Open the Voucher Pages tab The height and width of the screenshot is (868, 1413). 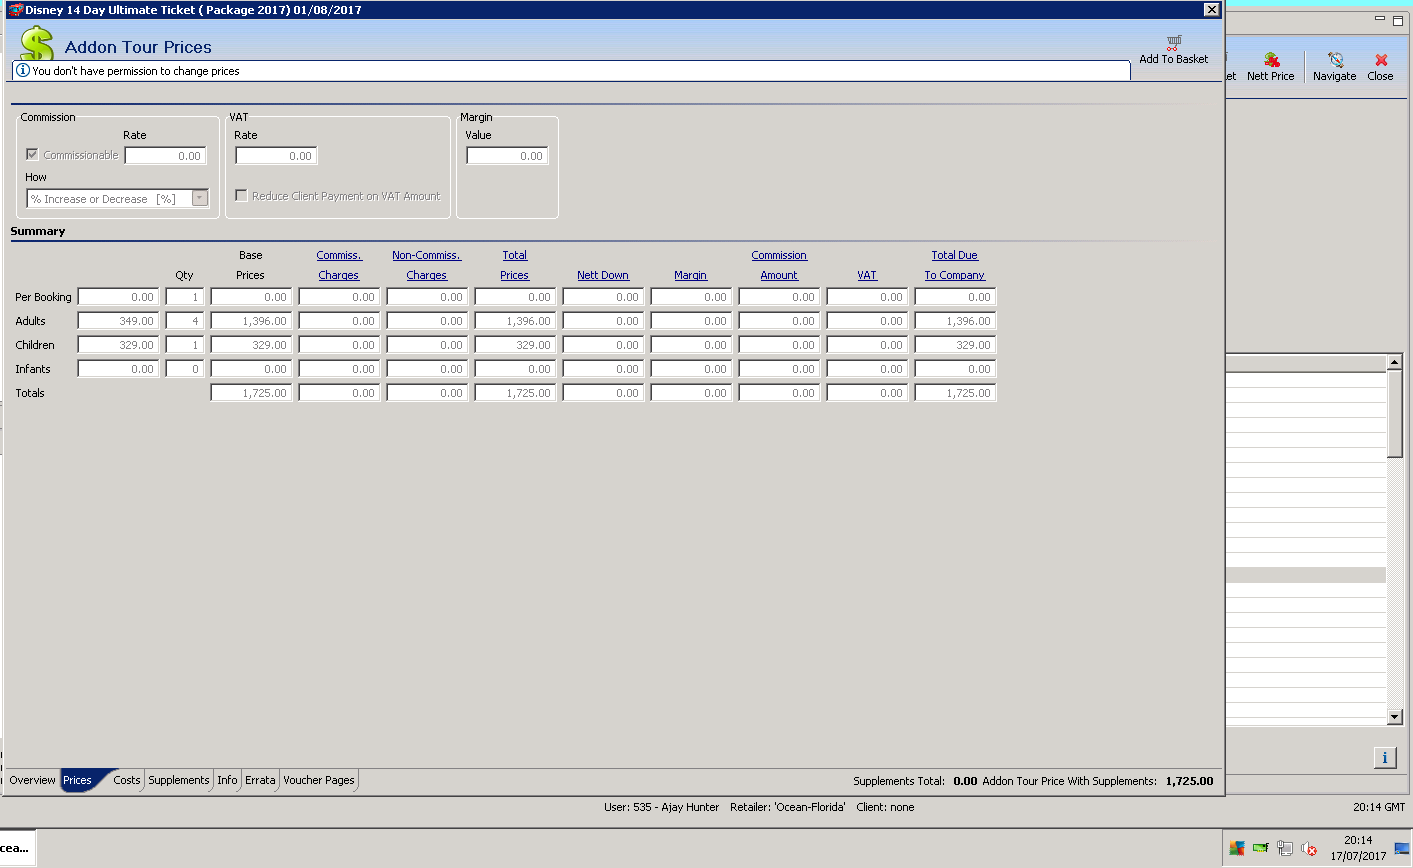point(319,780)
